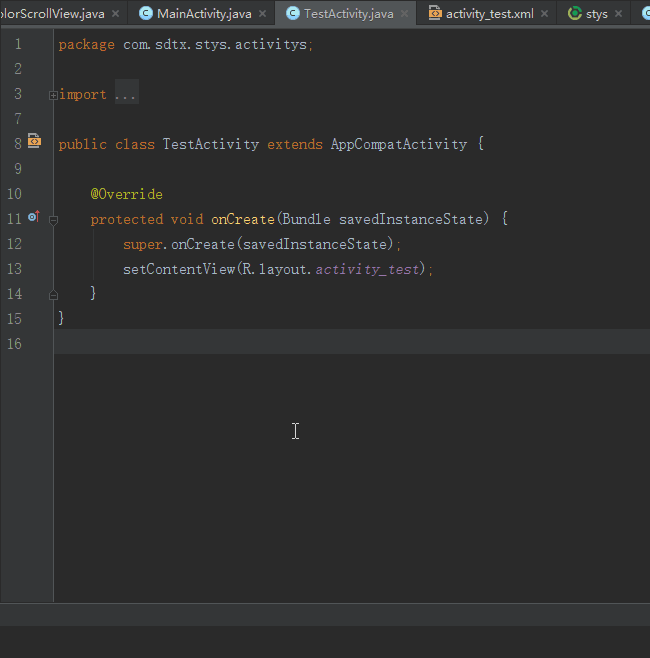Open related XML layout gutter icon on line 8
The image size is (650, 658).
click(34, 141)
